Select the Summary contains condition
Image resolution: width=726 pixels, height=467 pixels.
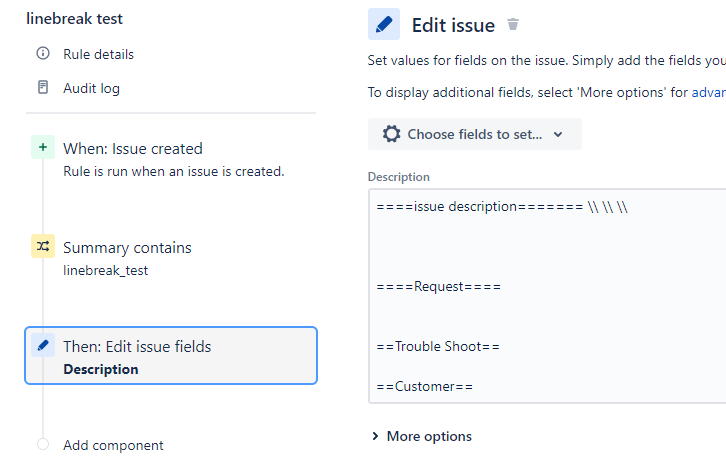tap(127, 248)
